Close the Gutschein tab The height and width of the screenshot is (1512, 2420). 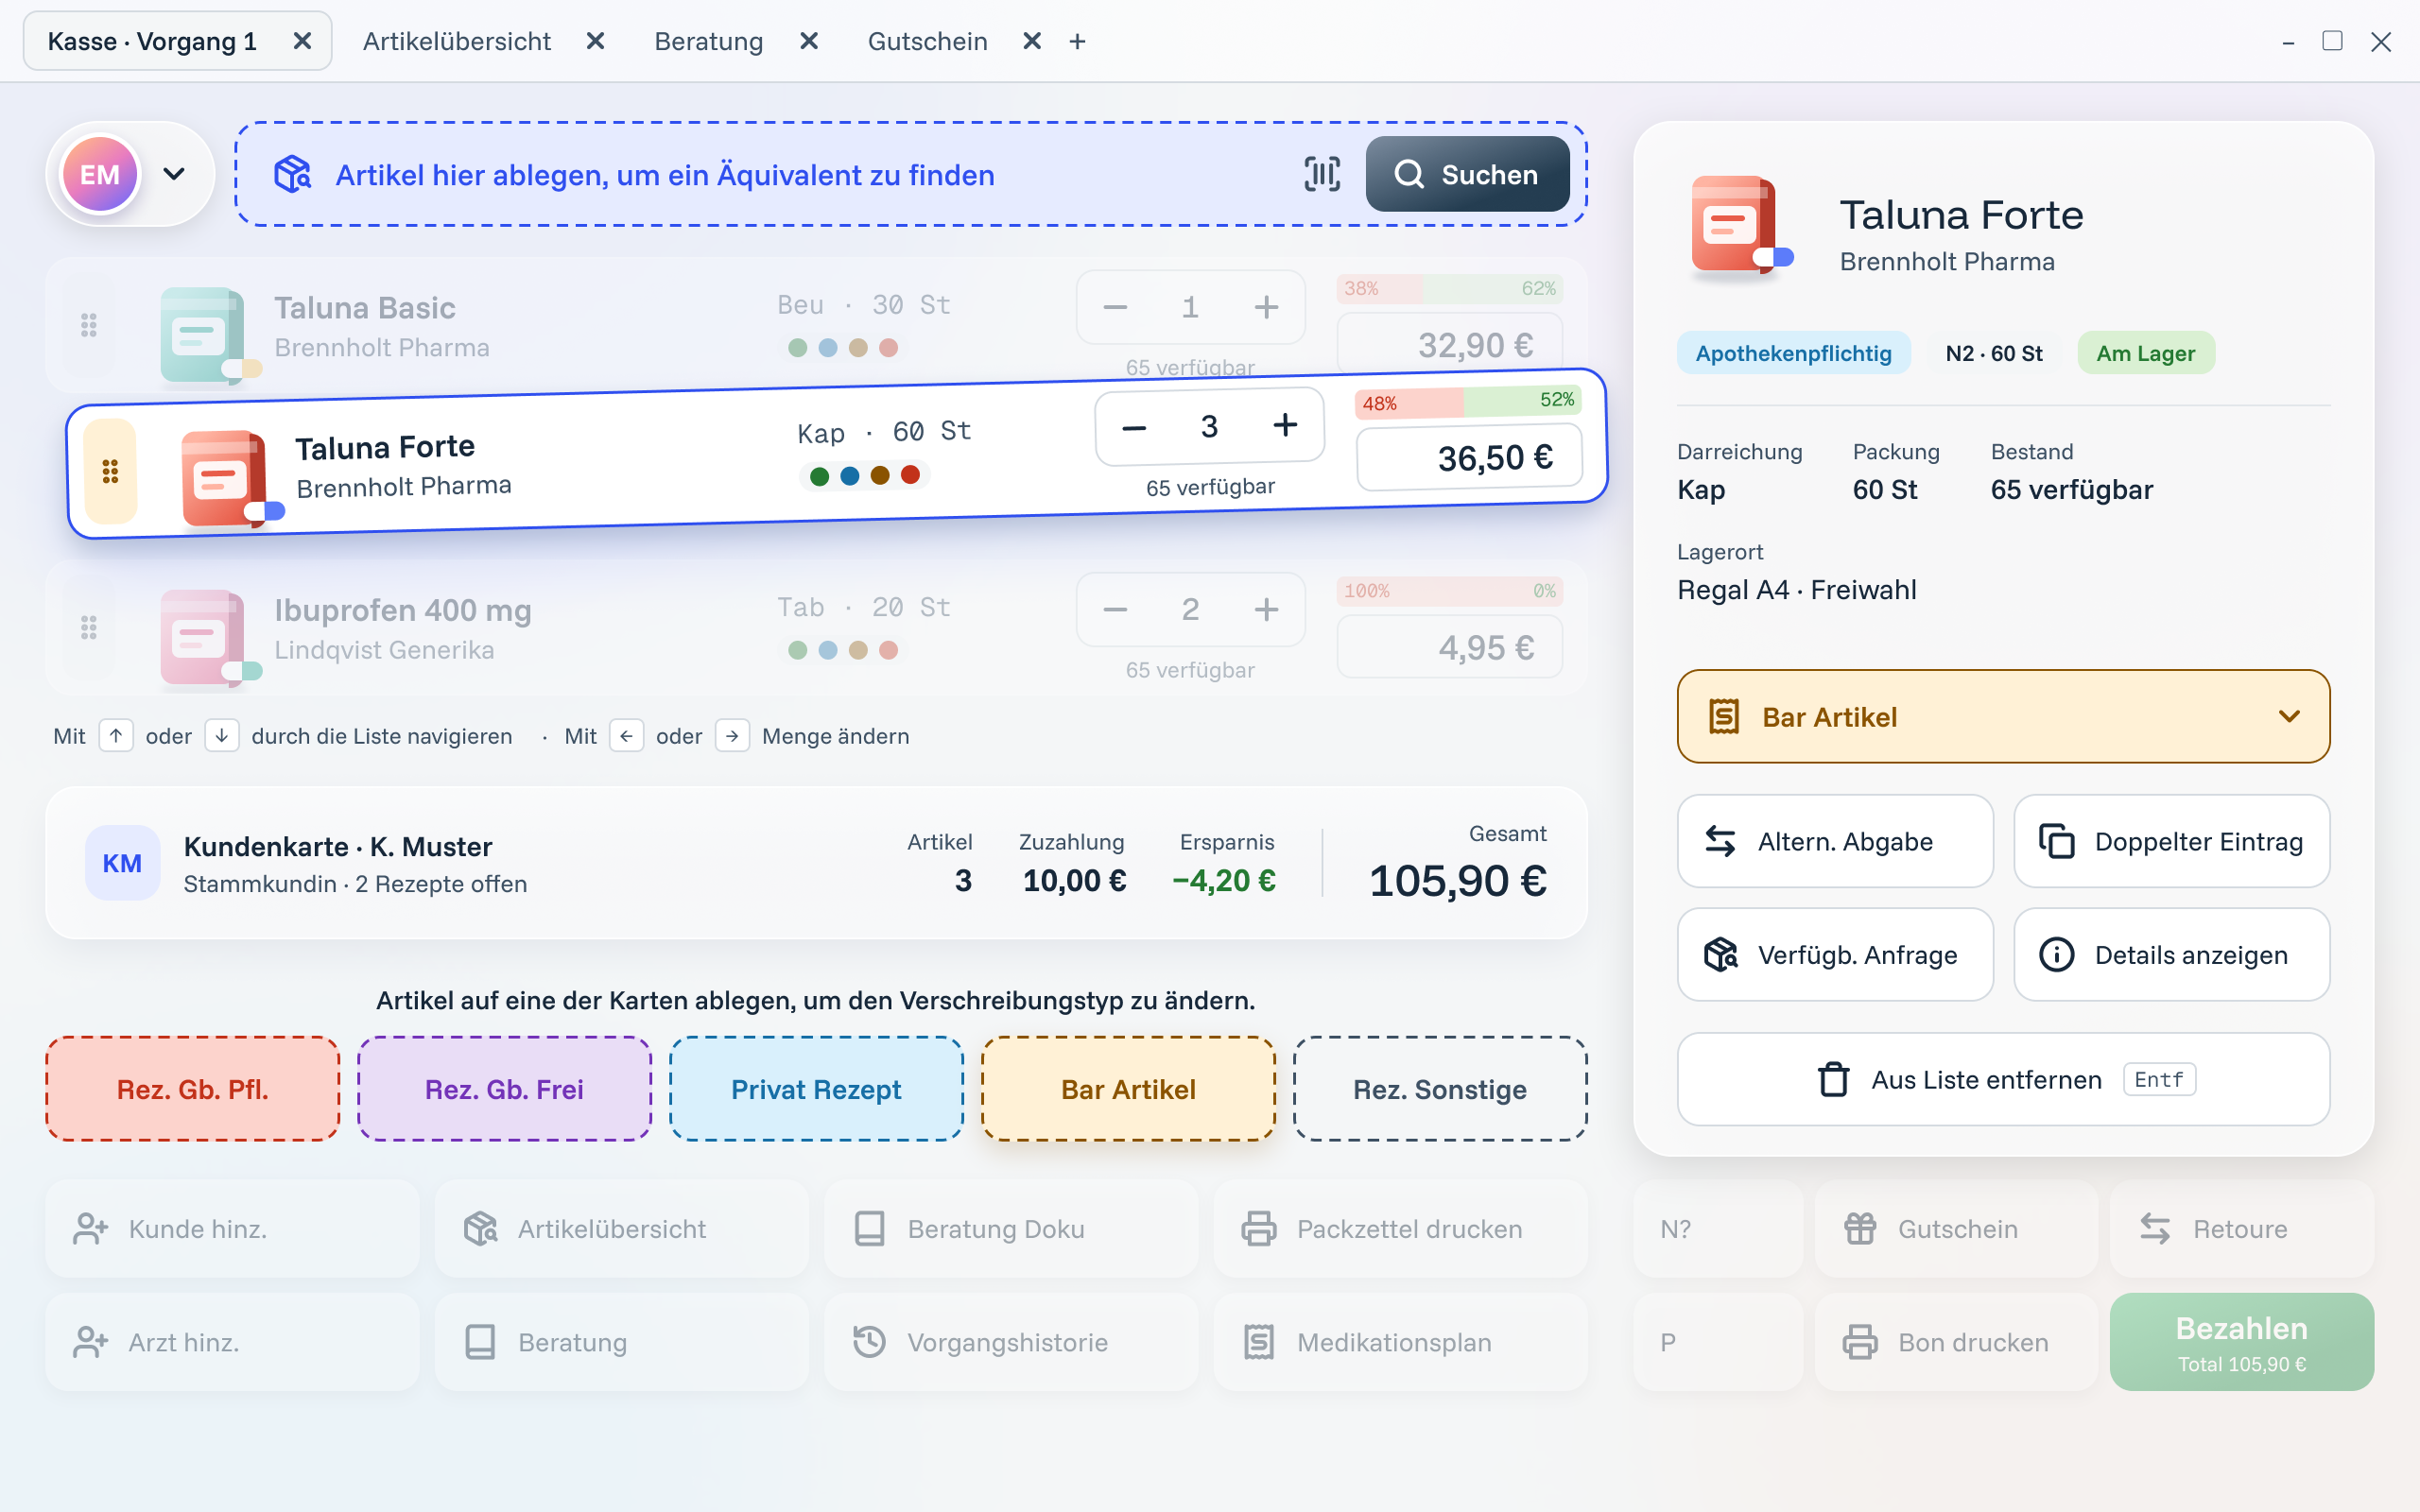[1032, 41]
